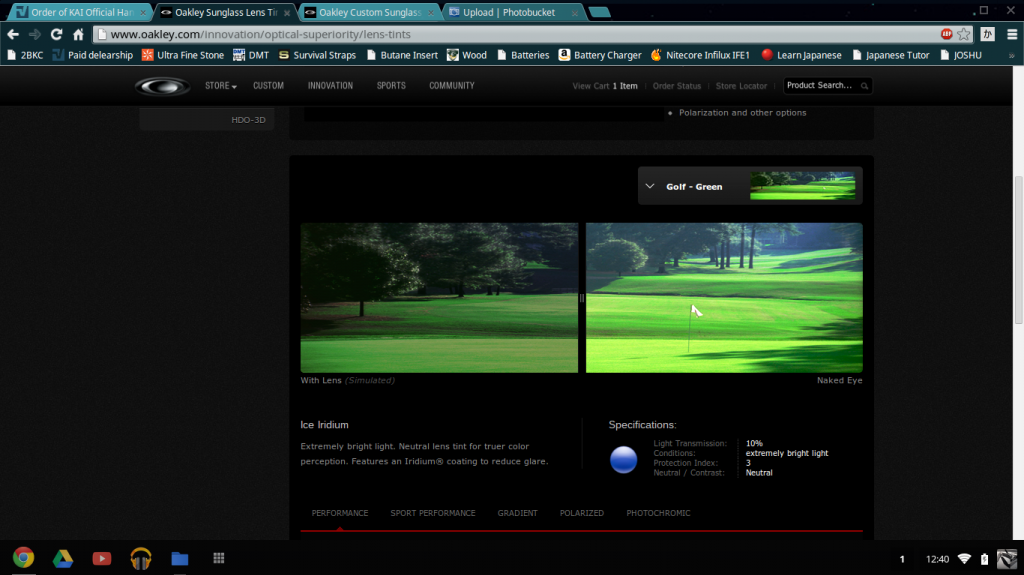
Task: Select the PHOTOCHROMIC lens tab
Action: coord(658,513)
